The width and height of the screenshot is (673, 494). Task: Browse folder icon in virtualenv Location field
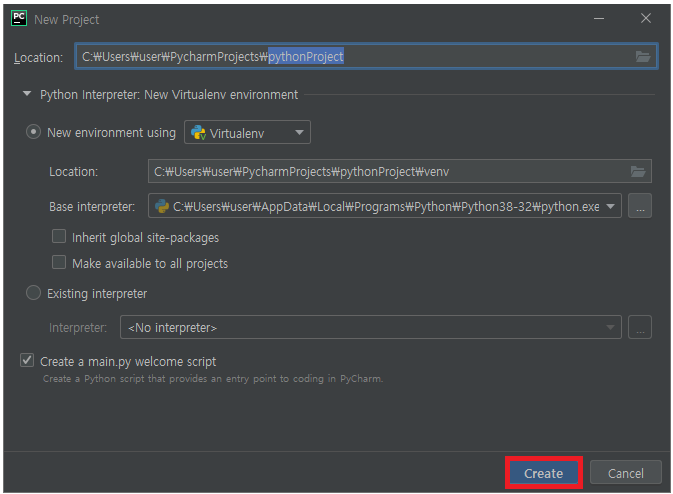tap(638, 171)
